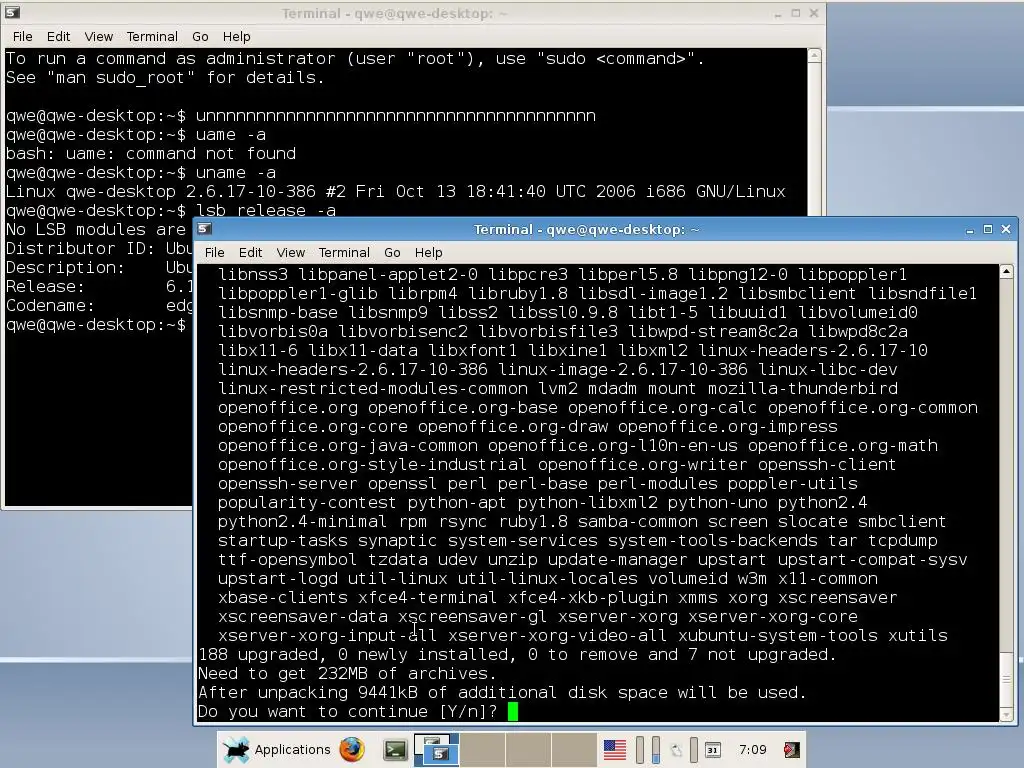Switch to the second workspace in pager

tap(482, 749)
